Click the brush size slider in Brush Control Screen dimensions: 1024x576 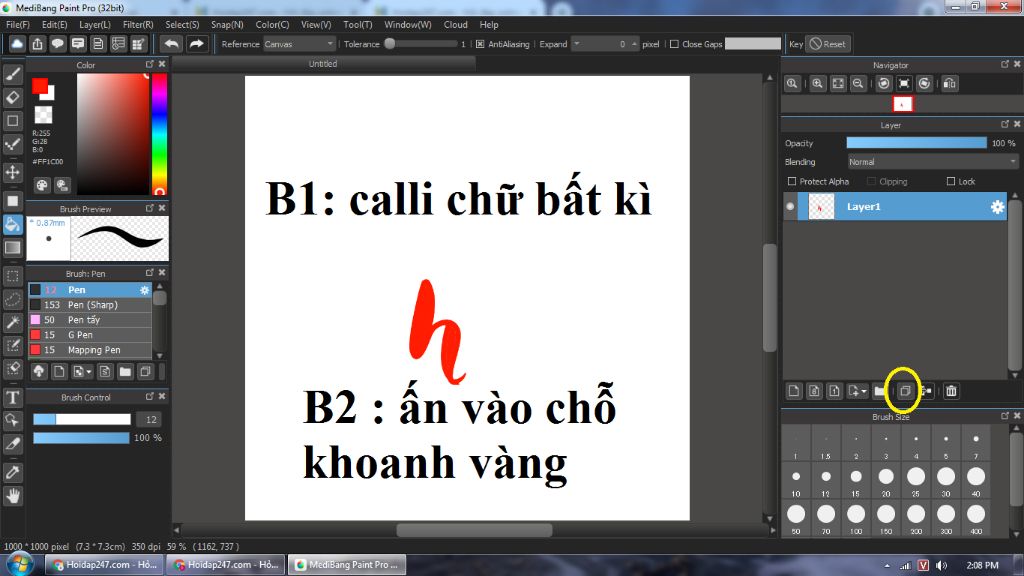point(82,419)
